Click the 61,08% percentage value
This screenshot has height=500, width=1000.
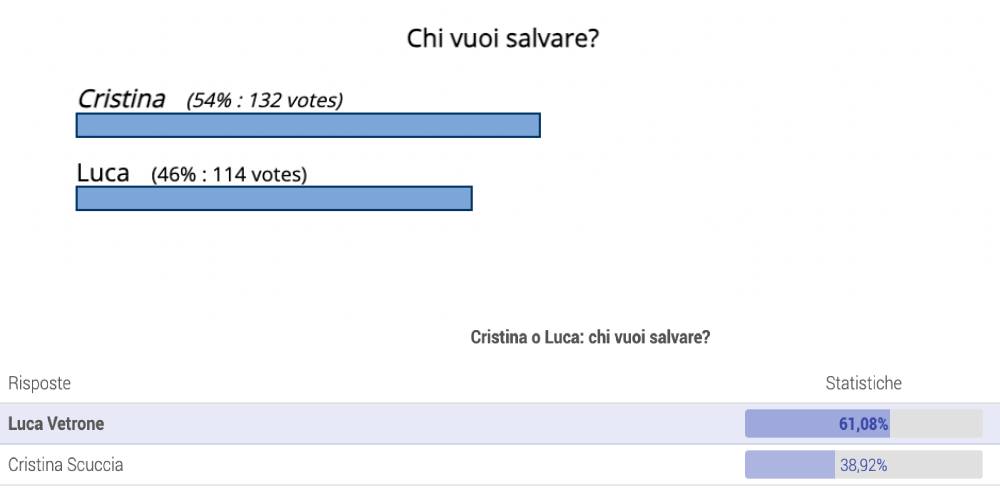864,424
